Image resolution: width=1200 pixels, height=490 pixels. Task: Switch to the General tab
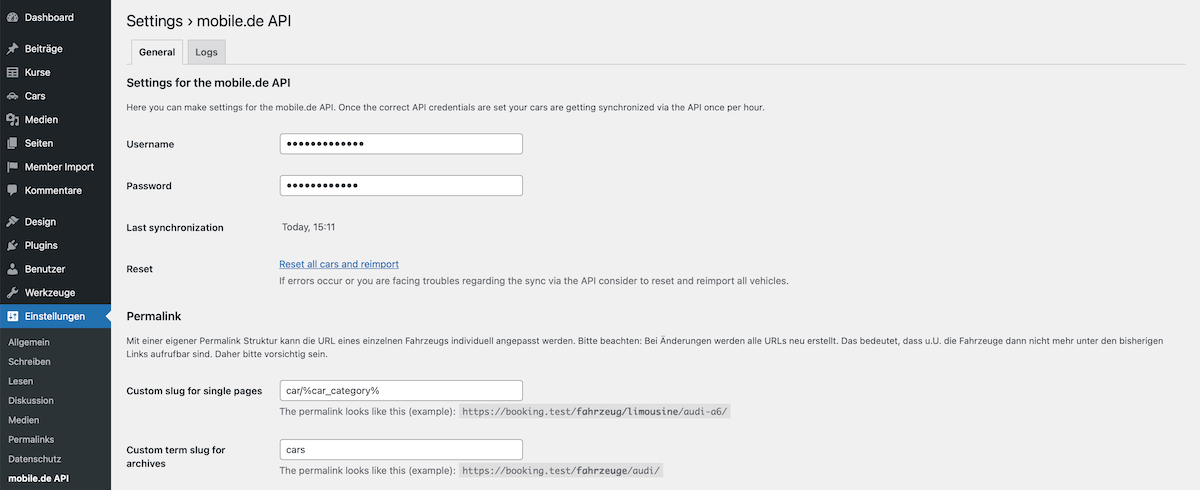(157, 52)
